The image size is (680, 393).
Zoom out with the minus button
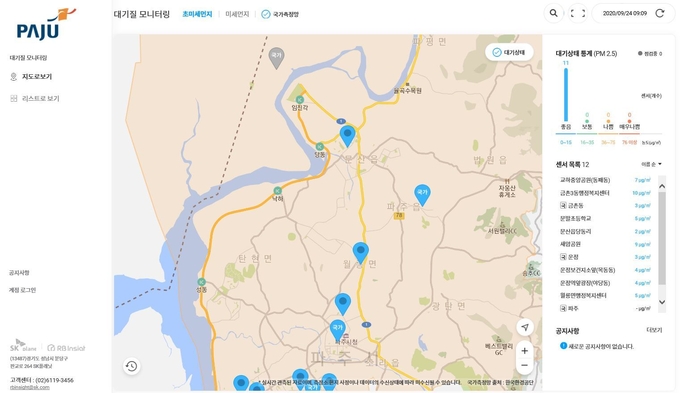[x=525, y=366]
